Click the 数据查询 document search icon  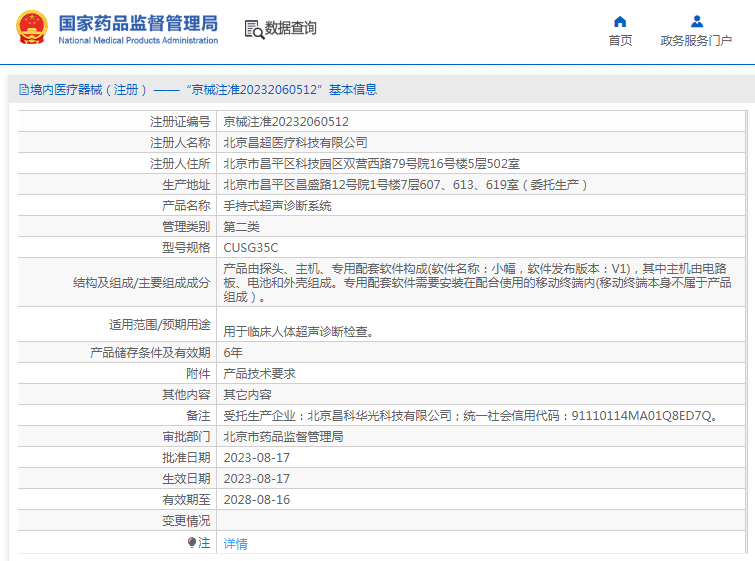[x=253, y=29]
